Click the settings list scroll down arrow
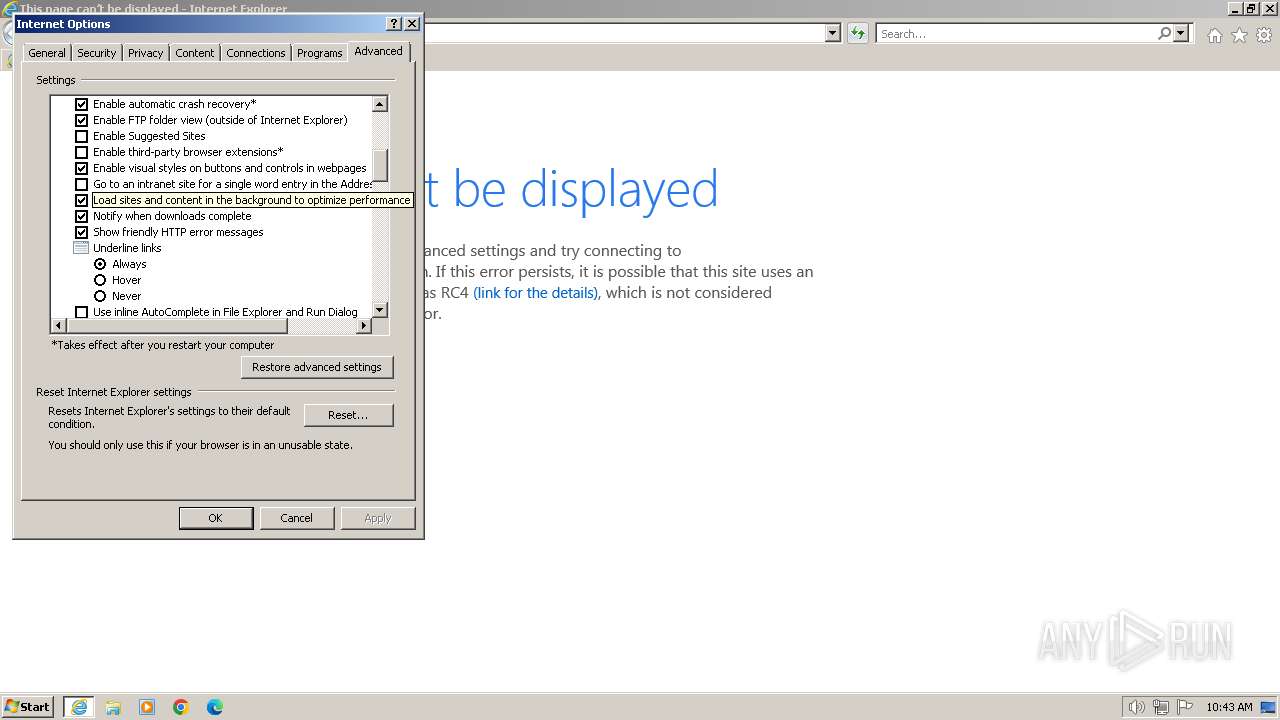1280x720 pixels. [380, 310]
